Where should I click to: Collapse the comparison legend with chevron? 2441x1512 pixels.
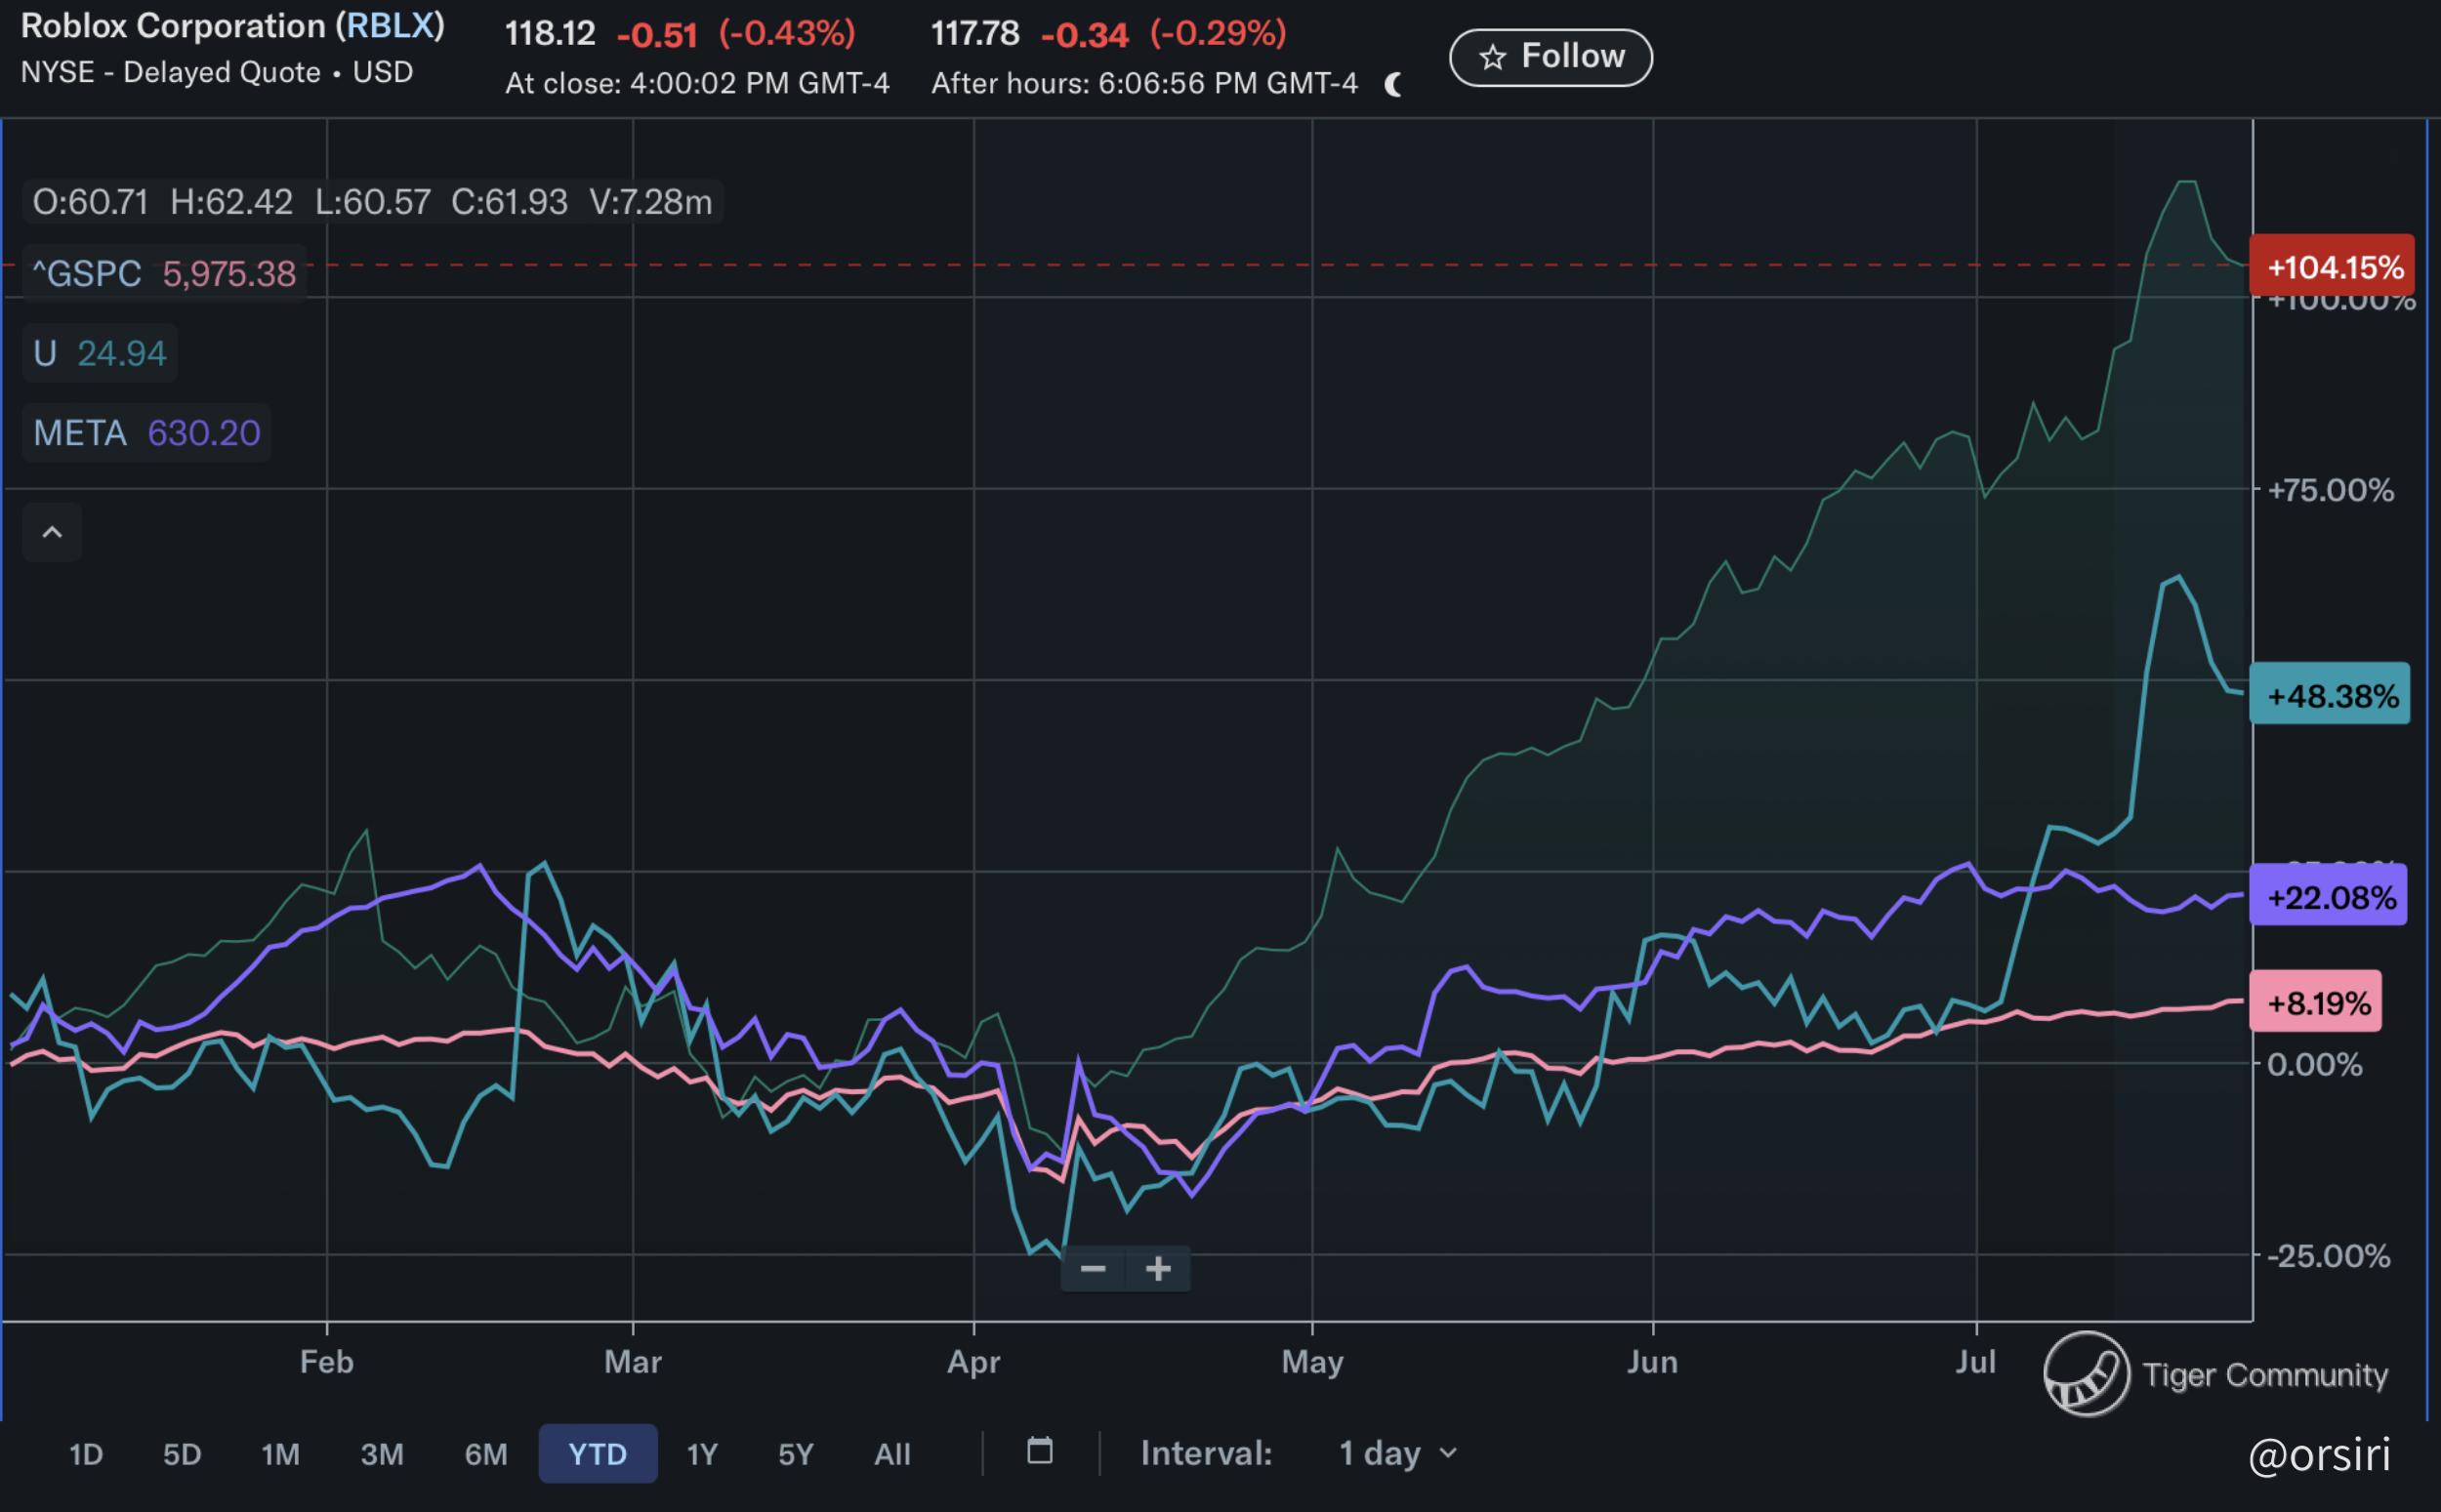pyautogui.click(x=52, y=532)
